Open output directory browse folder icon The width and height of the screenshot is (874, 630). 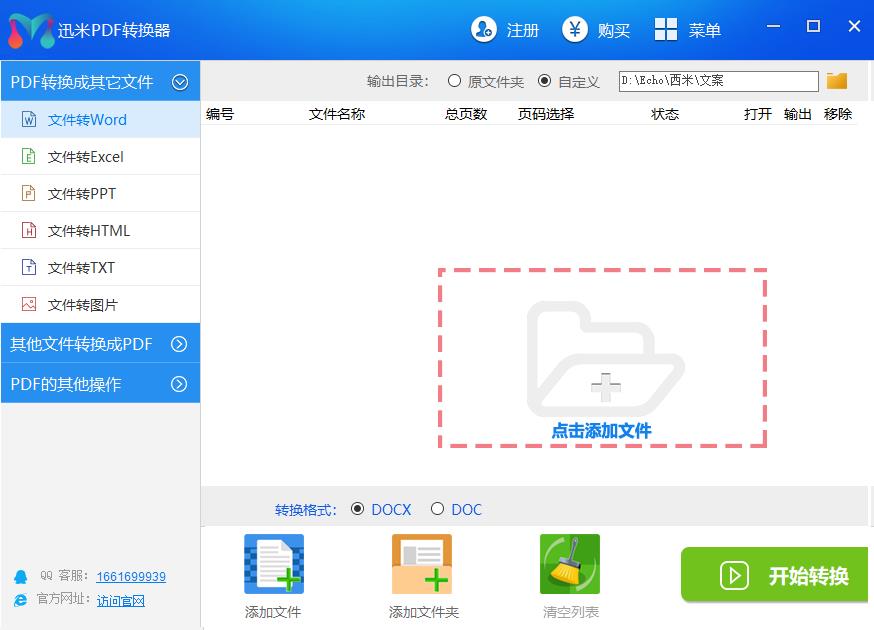point(837,81)
